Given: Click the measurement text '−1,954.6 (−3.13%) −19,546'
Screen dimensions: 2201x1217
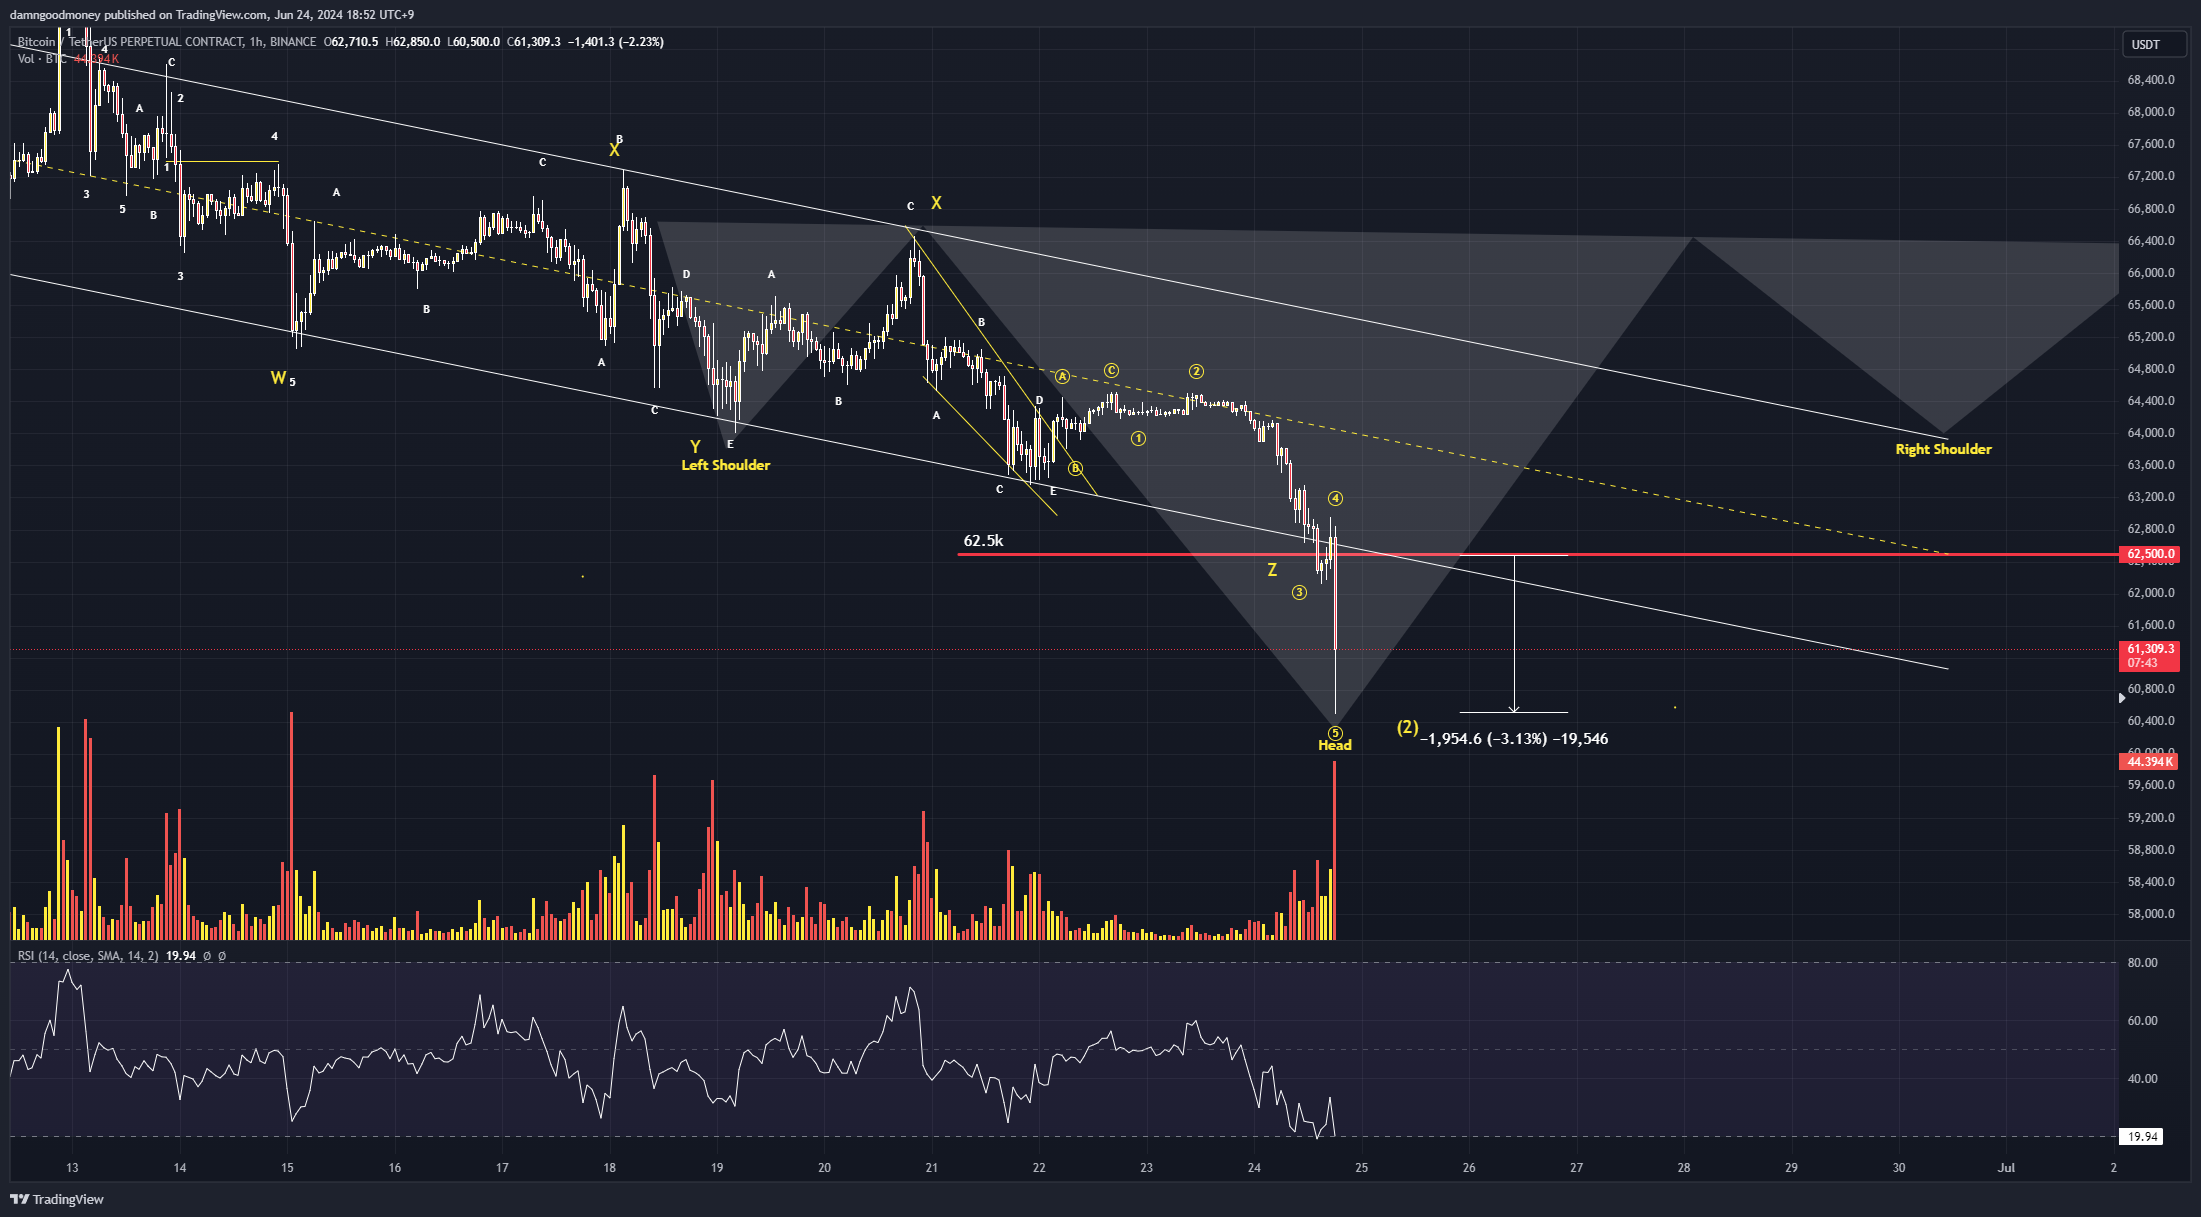Looking at the screenshot, I should (x=1514, y=739).
